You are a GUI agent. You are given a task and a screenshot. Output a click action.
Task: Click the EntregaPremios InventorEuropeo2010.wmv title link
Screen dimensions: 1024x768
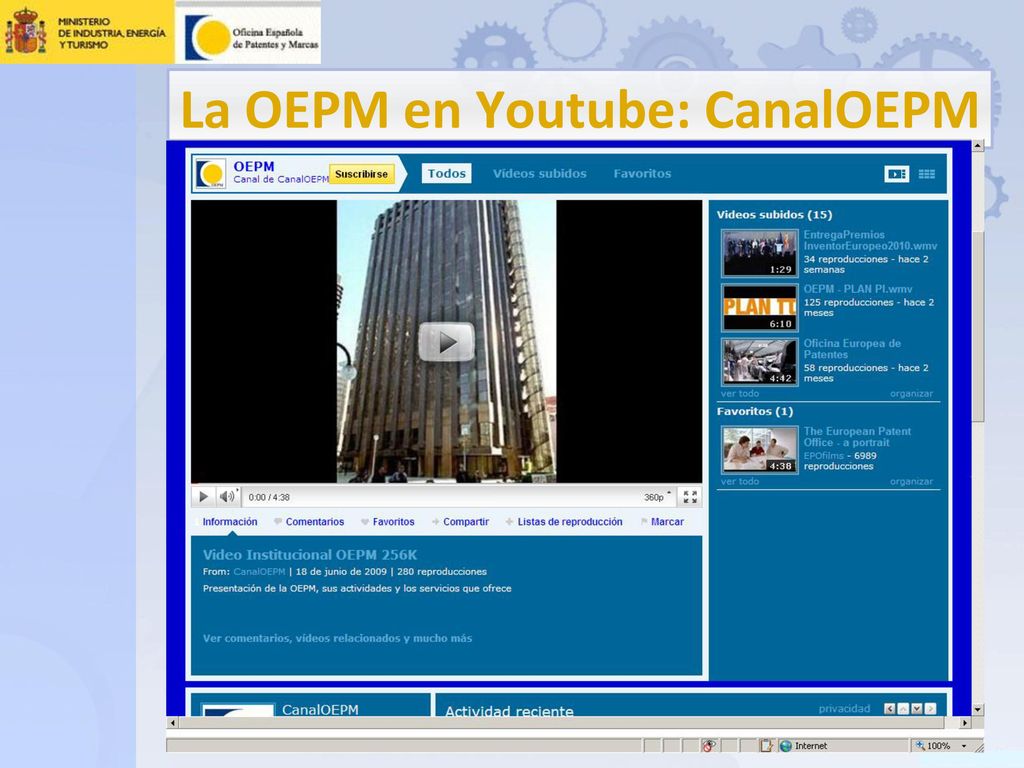[x=870, y=240]
